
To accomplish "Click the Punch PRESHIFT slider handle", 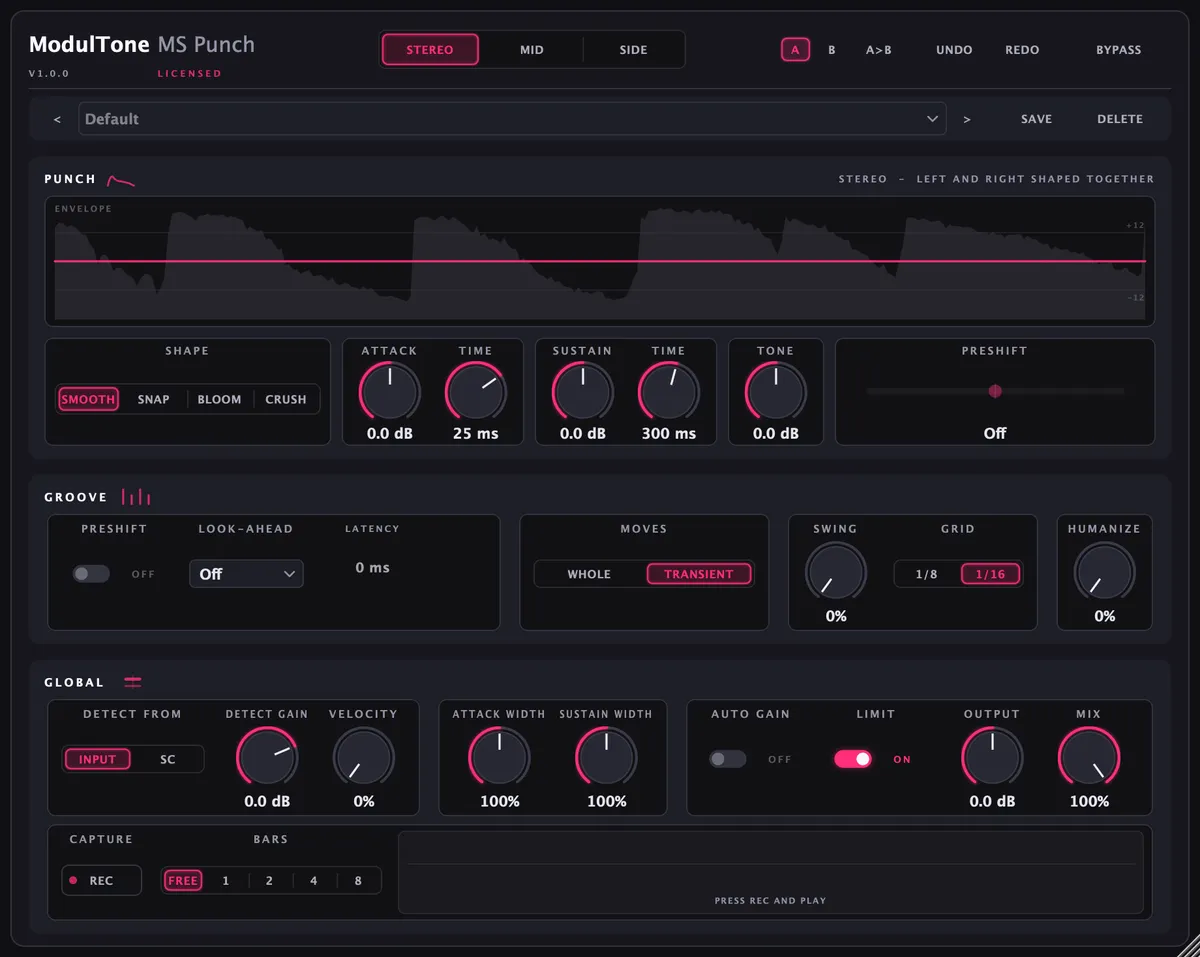I will (x=995, y=391).
